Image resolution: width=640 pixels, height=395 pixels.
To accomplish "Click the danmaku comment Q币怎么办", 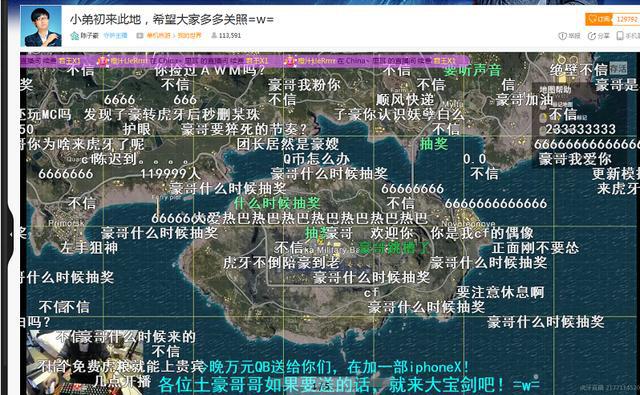I will [x=316, y=159].
